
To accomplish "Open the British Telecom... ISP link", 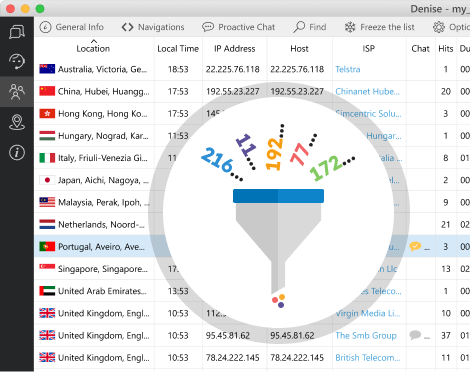I will click(x=368, y=358).
